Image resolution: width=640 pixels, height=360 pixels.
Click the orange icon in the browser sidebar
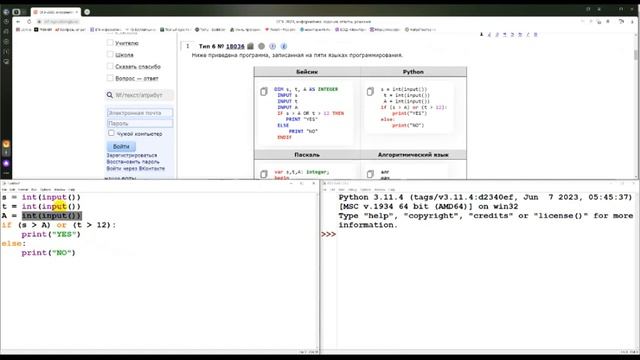click(6, 144)
